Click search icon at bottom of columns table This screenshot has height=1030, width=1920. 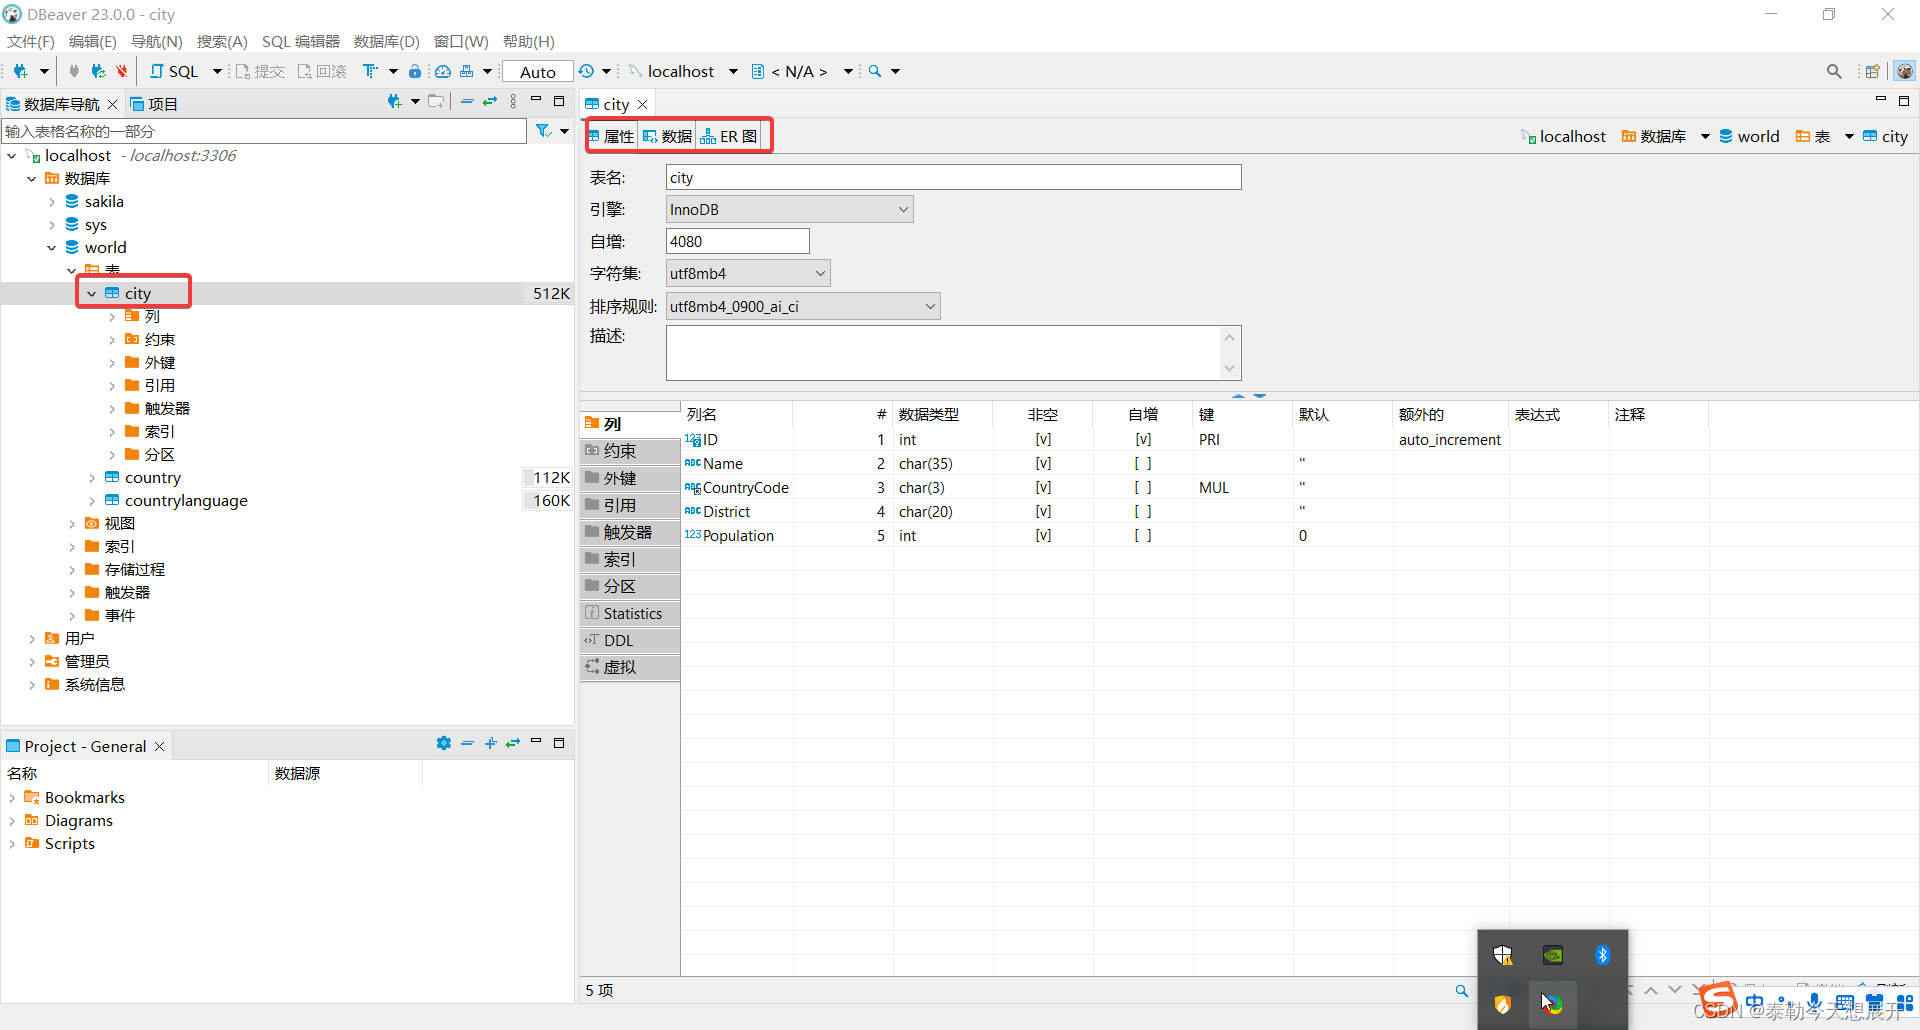(1462, 991)
